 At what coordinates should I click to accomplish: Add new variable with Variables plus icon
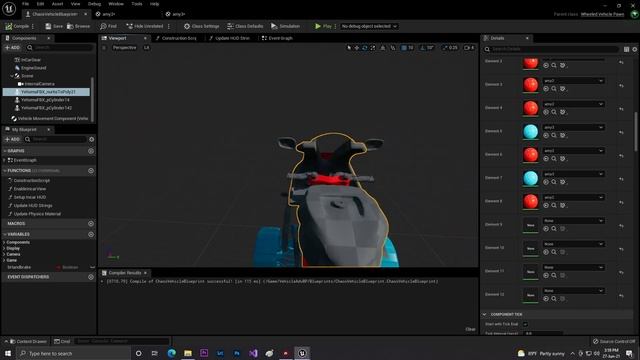pos(91,234)
